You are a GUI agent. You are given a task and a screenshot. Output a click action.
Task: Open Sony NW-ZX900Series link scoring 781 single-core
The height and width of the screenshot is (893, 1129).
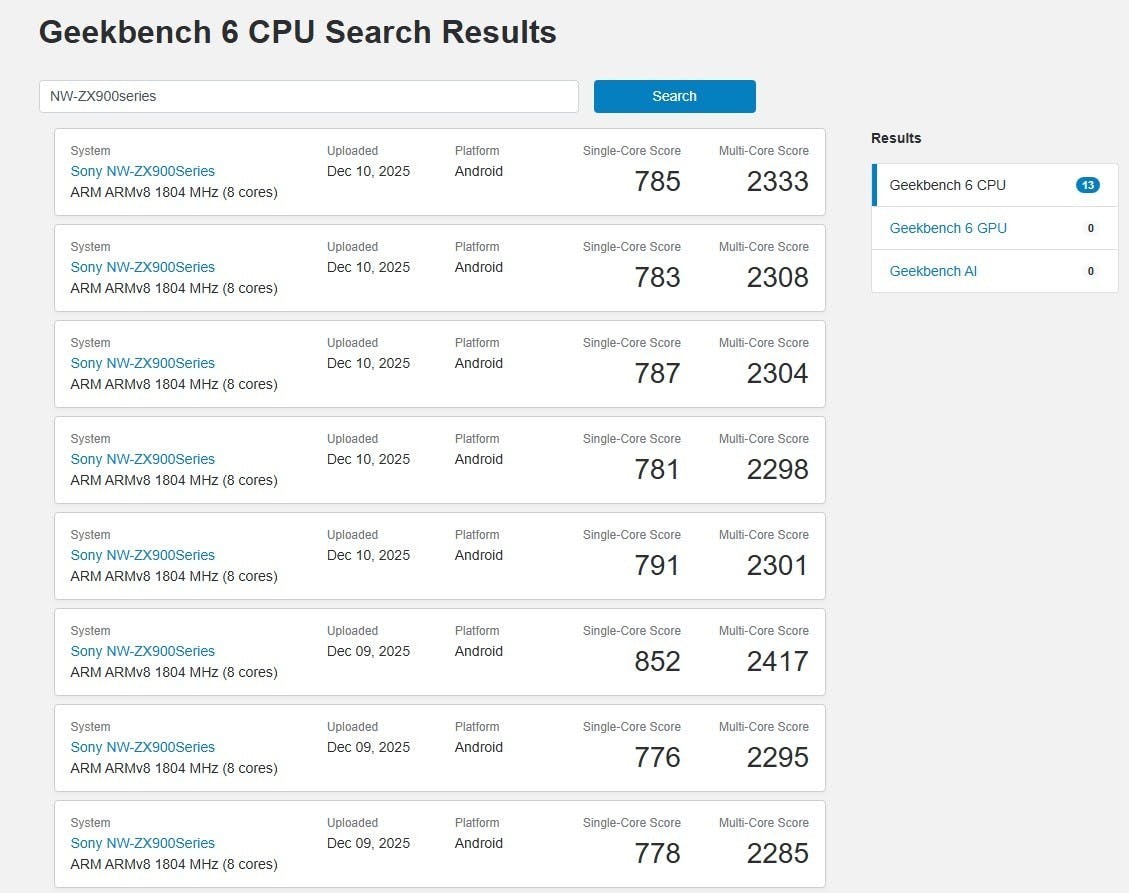[142, 459]
